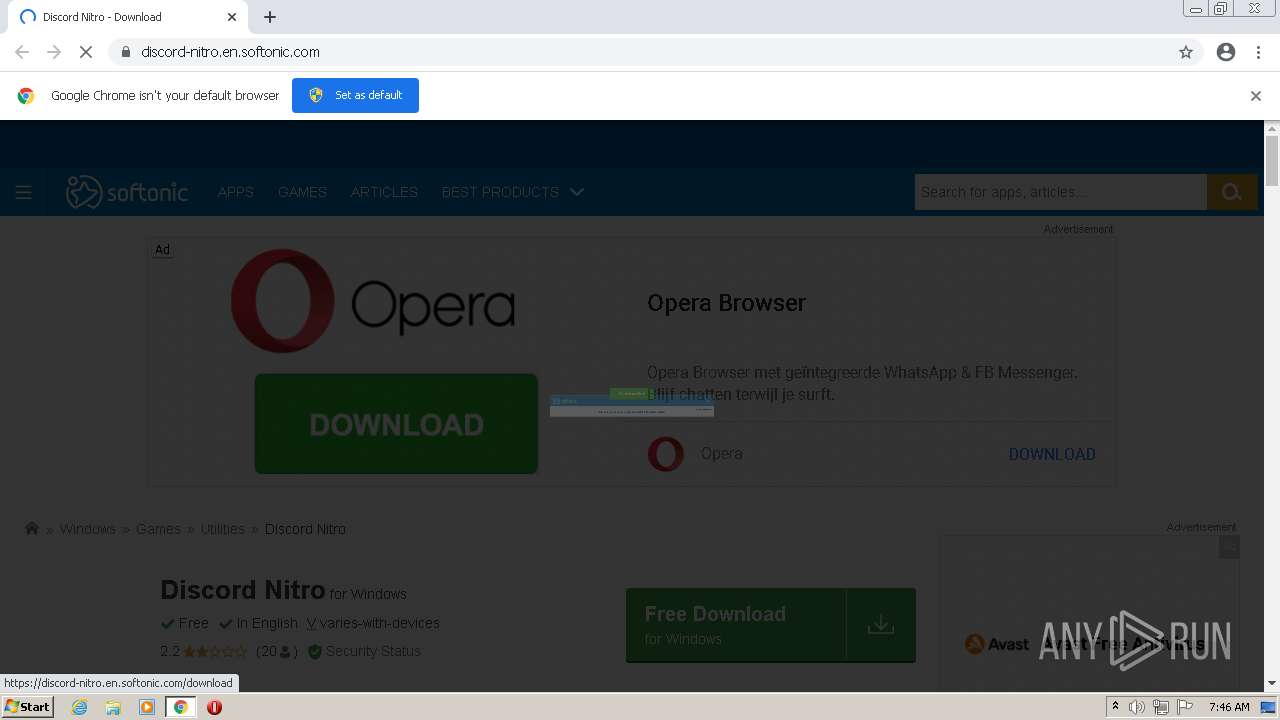Open the Utilities breadcrumb link

(x=222, y=529)
